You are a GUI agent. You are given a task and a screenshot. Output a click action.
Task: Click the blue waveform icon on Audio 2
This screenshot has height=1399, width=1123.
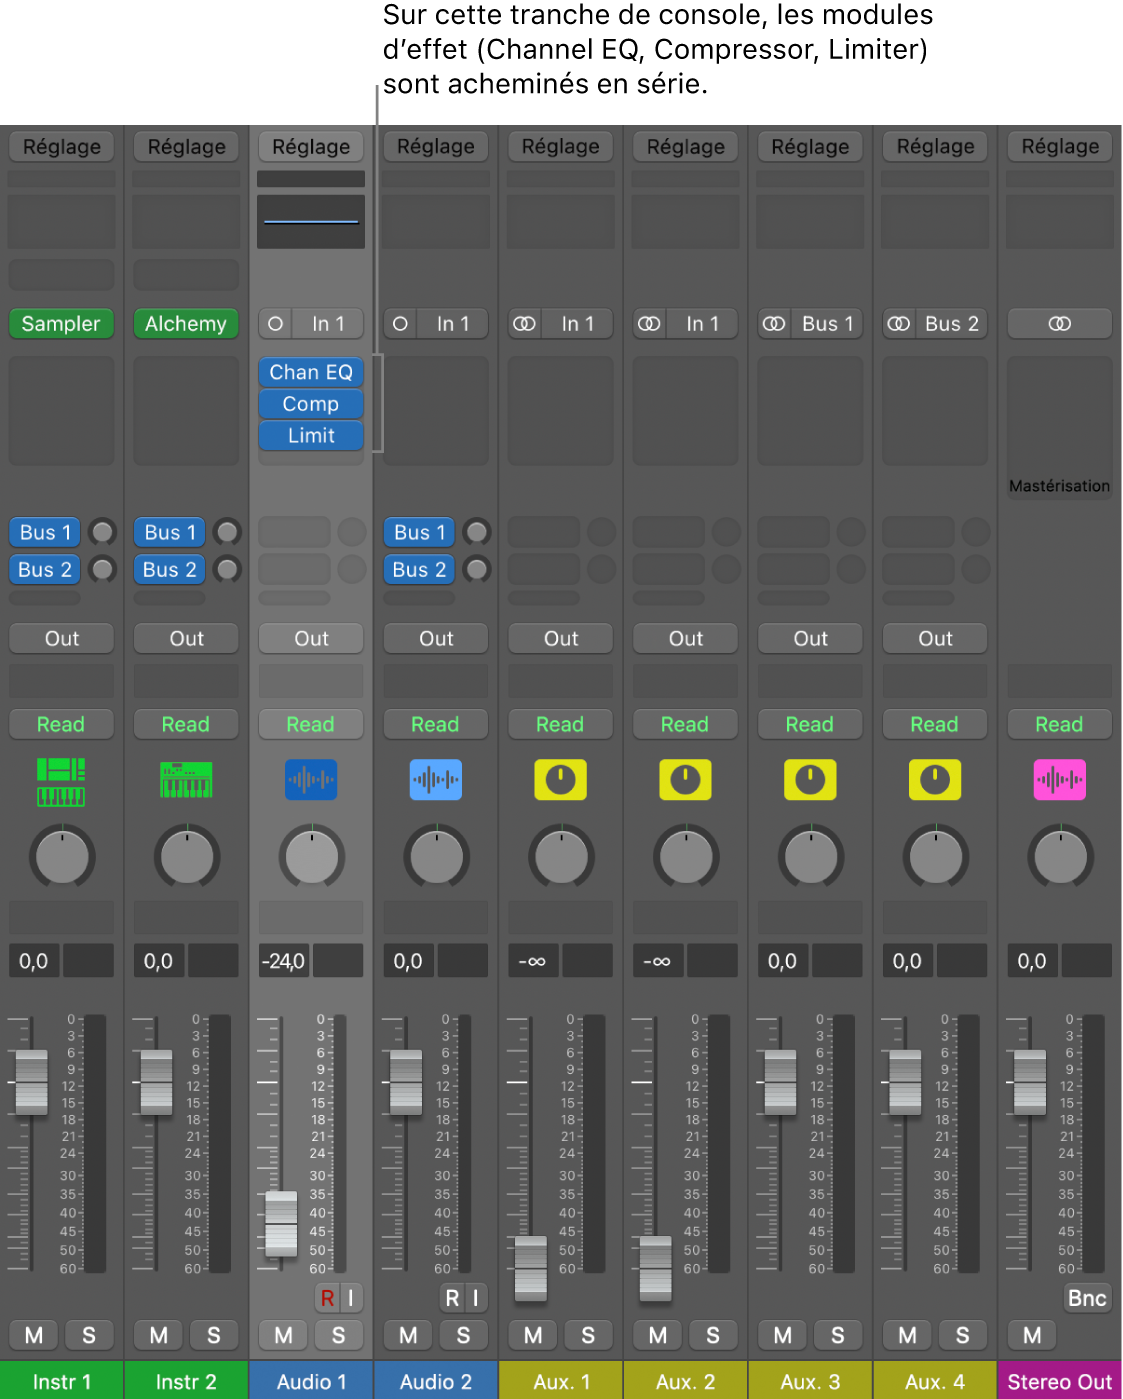point(435,780)
